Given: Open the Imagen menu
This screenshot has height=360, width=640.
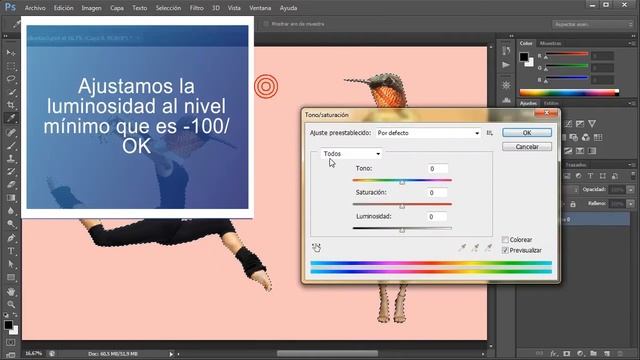Looking at the screenshot, I should pyautogui.click(x=91, y=8).
